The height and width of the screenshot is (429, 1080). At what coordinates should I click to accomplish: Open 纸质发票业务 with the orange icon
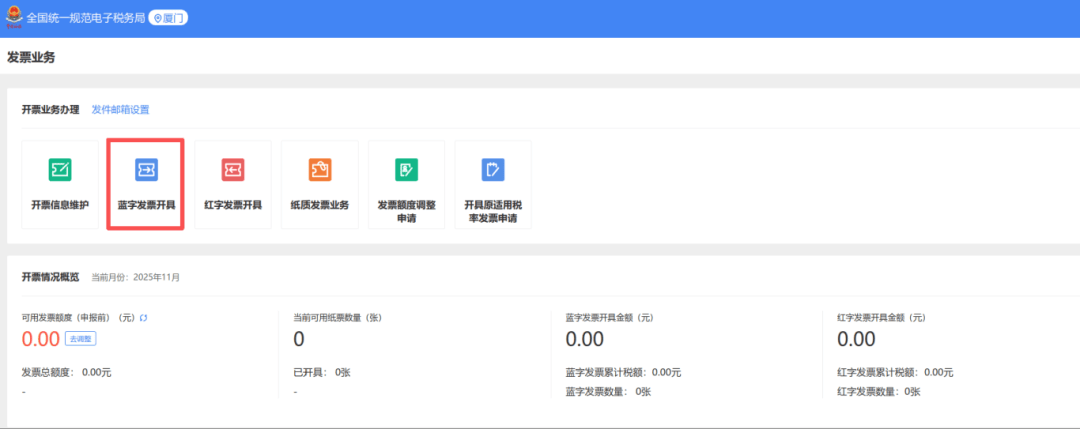(x=319, y=170)
